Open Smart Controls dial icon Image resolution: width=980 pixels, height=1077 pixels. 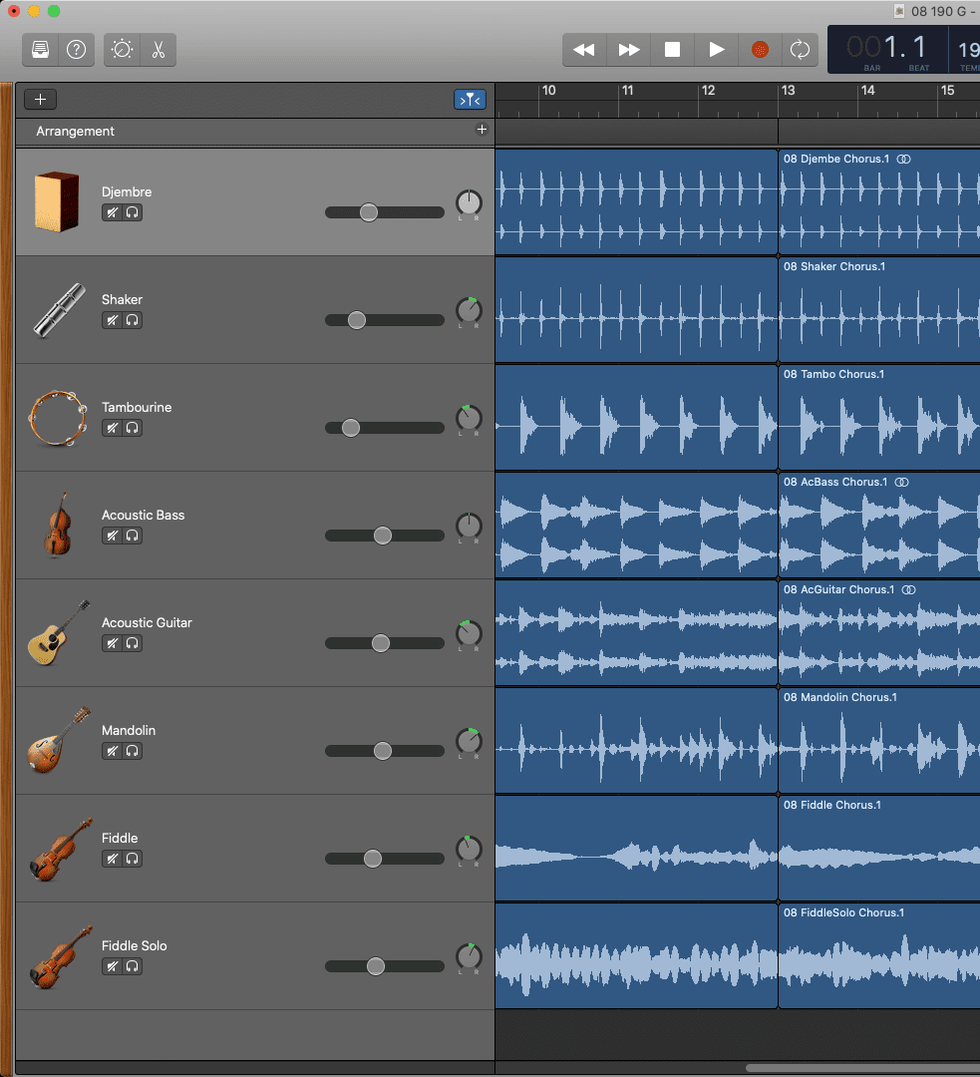[123, 49]
